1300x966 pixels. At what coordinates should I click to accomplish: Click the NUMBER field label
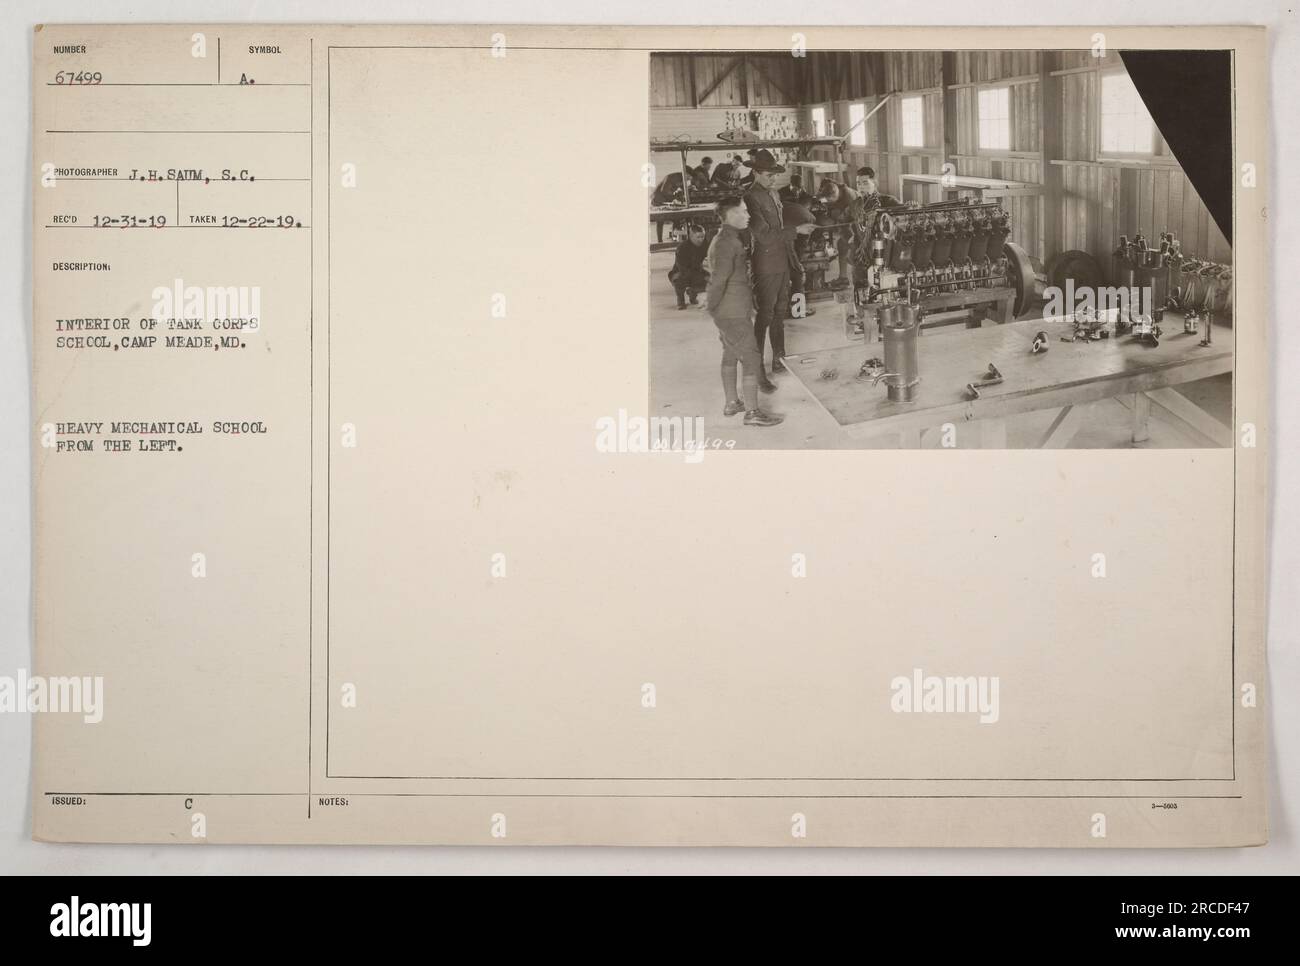[72, 49]
